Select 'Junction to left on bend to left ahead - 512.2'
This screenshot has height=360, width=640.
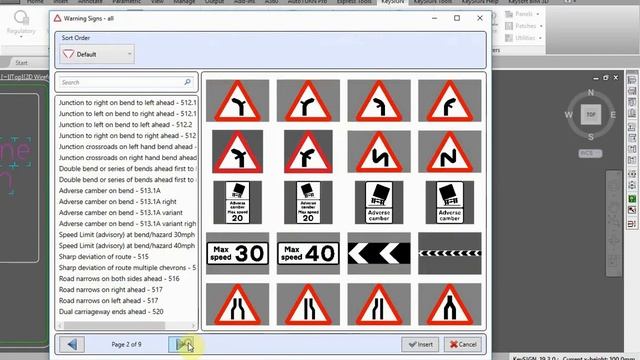[x=125, y=124]
